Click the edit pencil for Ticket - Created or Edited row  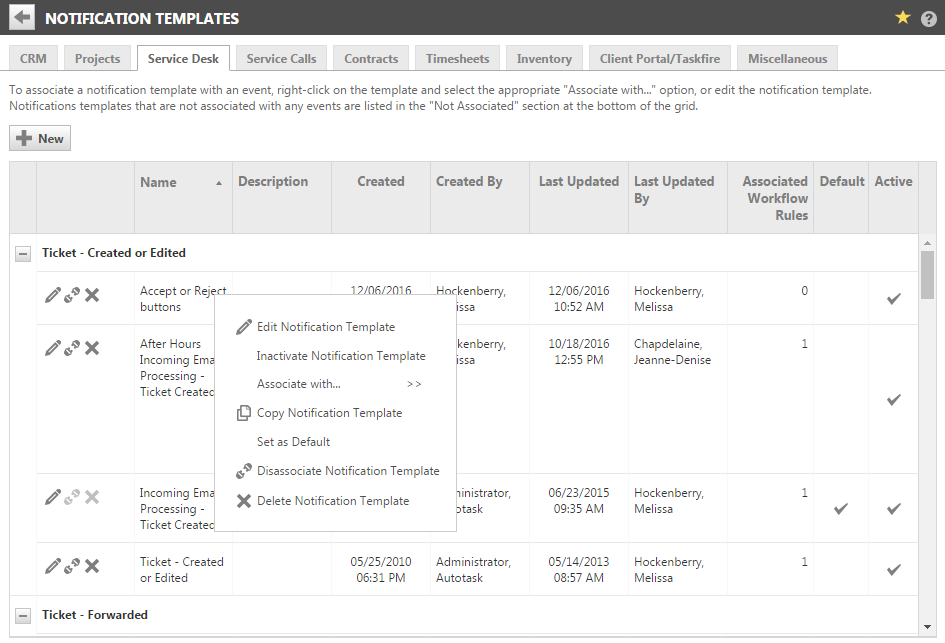53,567
